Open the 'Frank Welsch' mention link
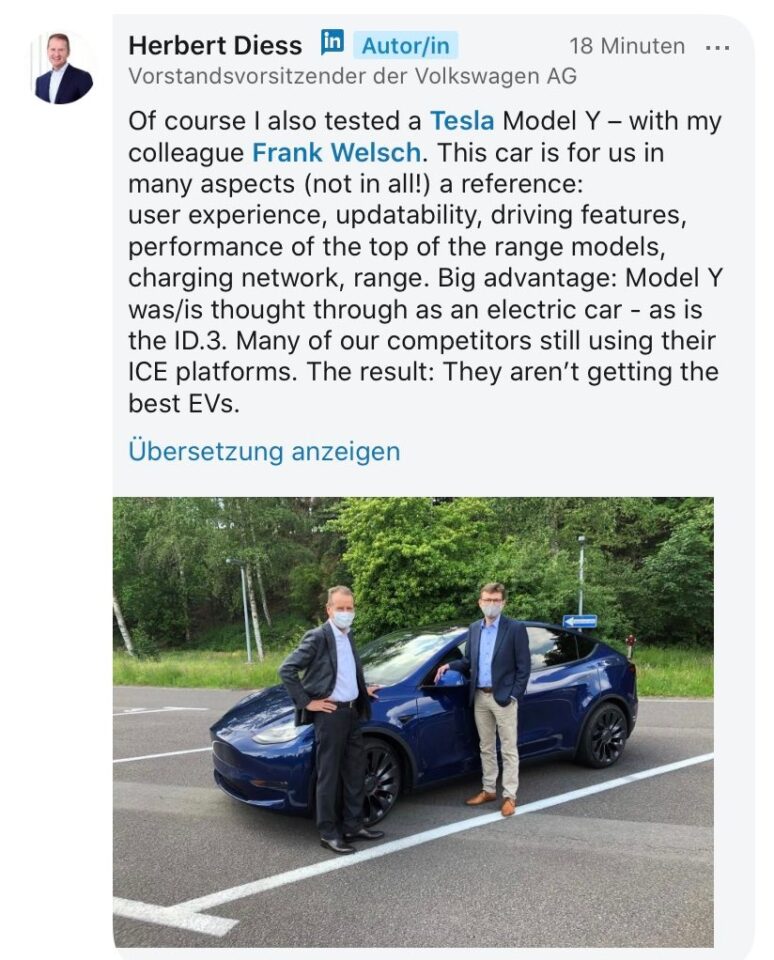Viewport: 774px width, 960px height. 336,152
